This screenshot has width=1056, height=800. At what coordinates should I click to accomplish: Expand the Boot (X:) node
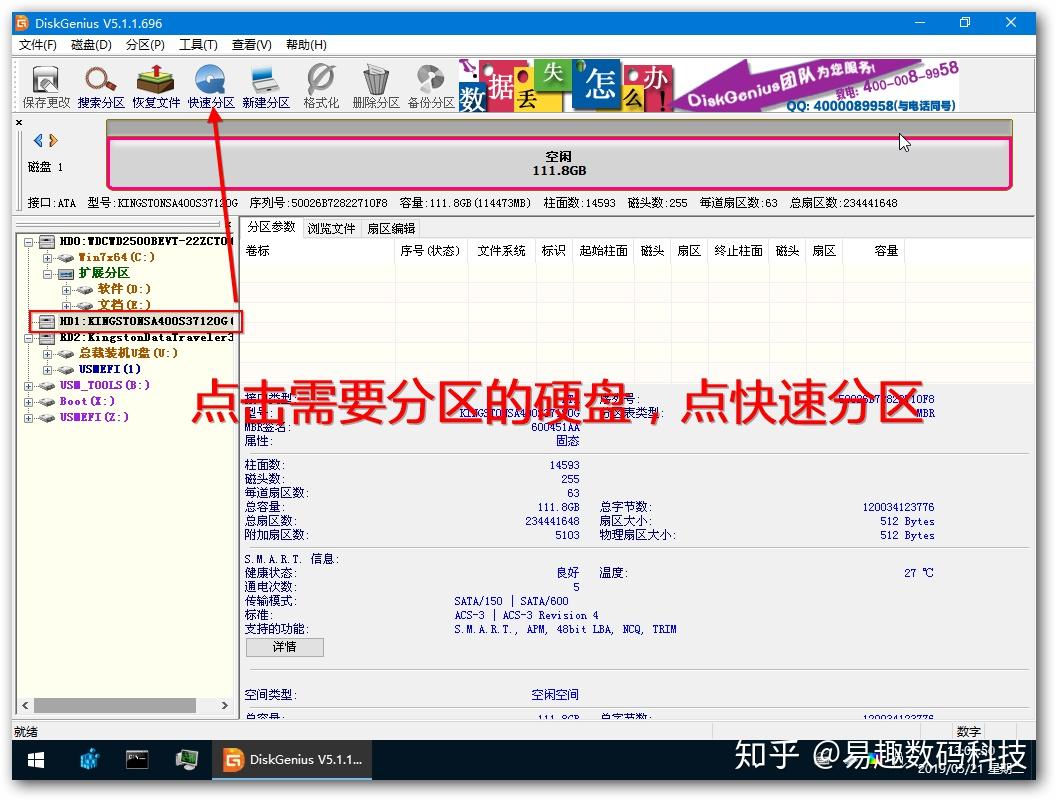28,401
